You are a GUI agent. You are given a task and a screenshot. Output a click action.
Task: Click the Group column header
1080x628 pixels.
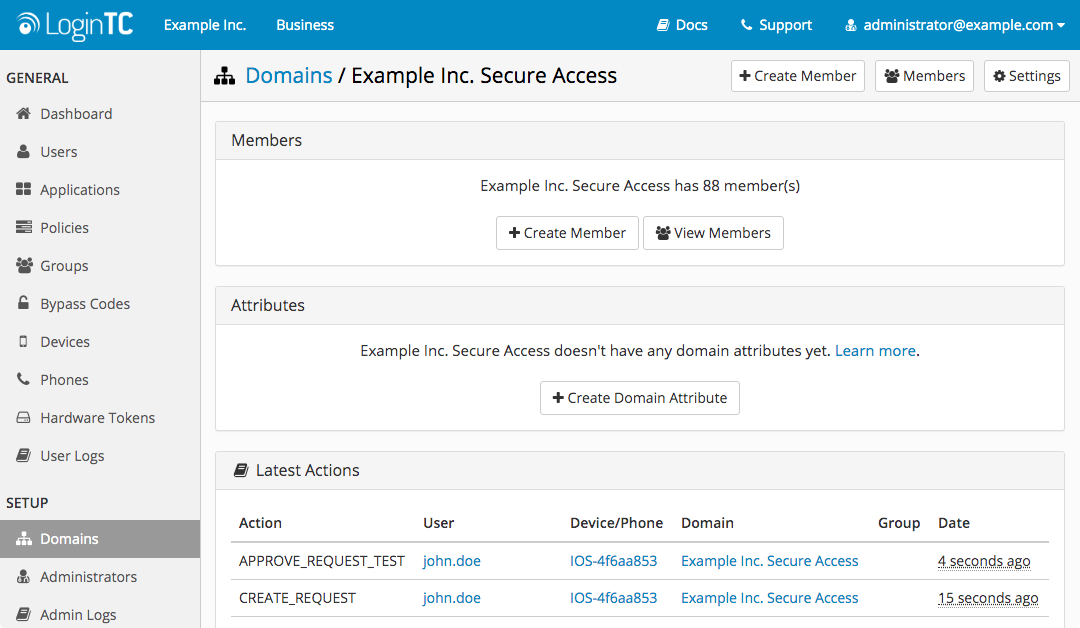(x=898, y=523)
